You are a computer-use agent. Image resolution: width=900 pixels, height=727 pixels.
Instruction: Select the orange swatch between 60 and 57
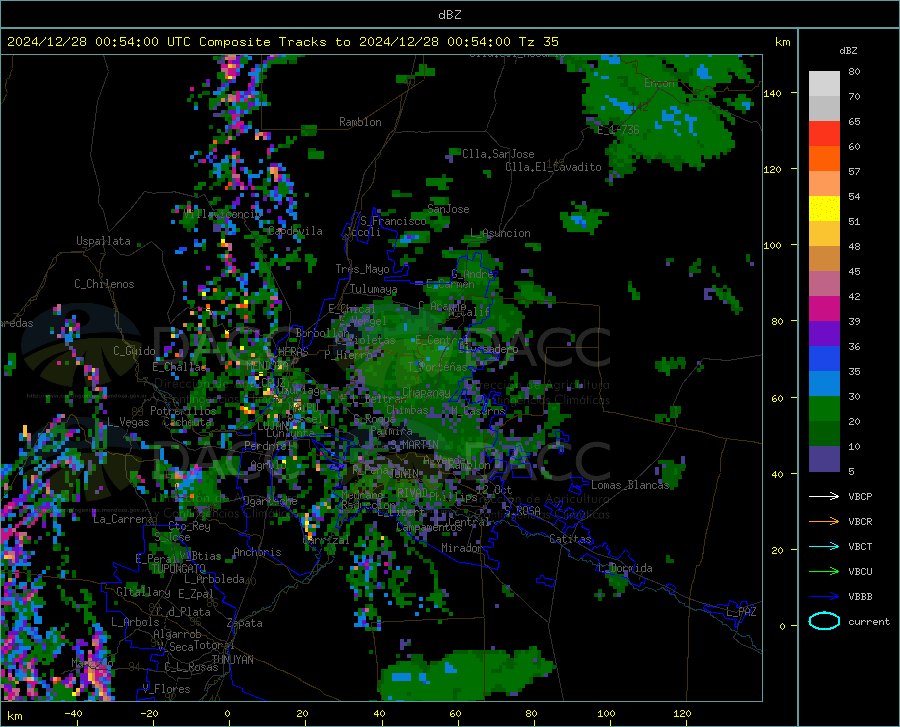click(824, 159)
